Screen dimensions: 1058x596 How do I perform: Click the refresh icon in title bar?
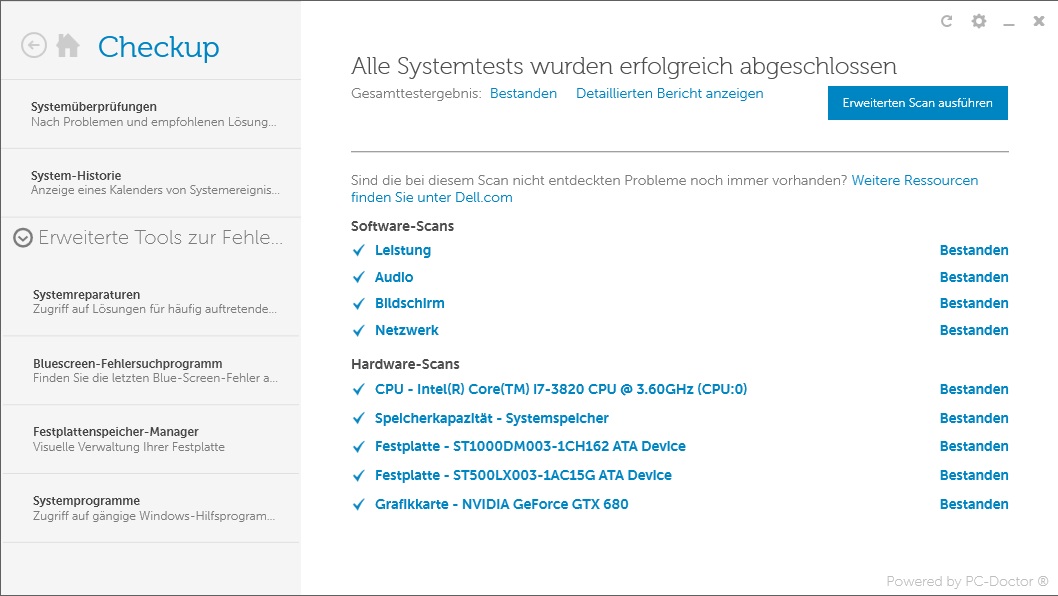(x=947, y=21)
